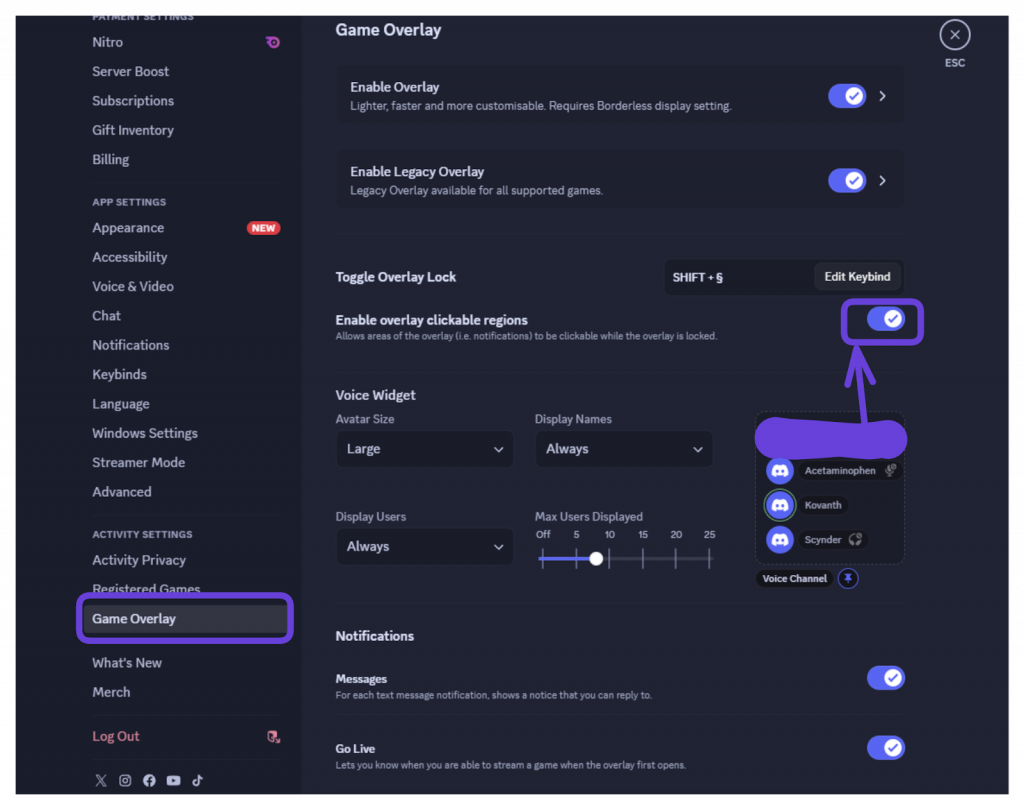Expand the Display Users dropdown
The width and height of the screenshot is (1024, 810).
tap(424, 547)
